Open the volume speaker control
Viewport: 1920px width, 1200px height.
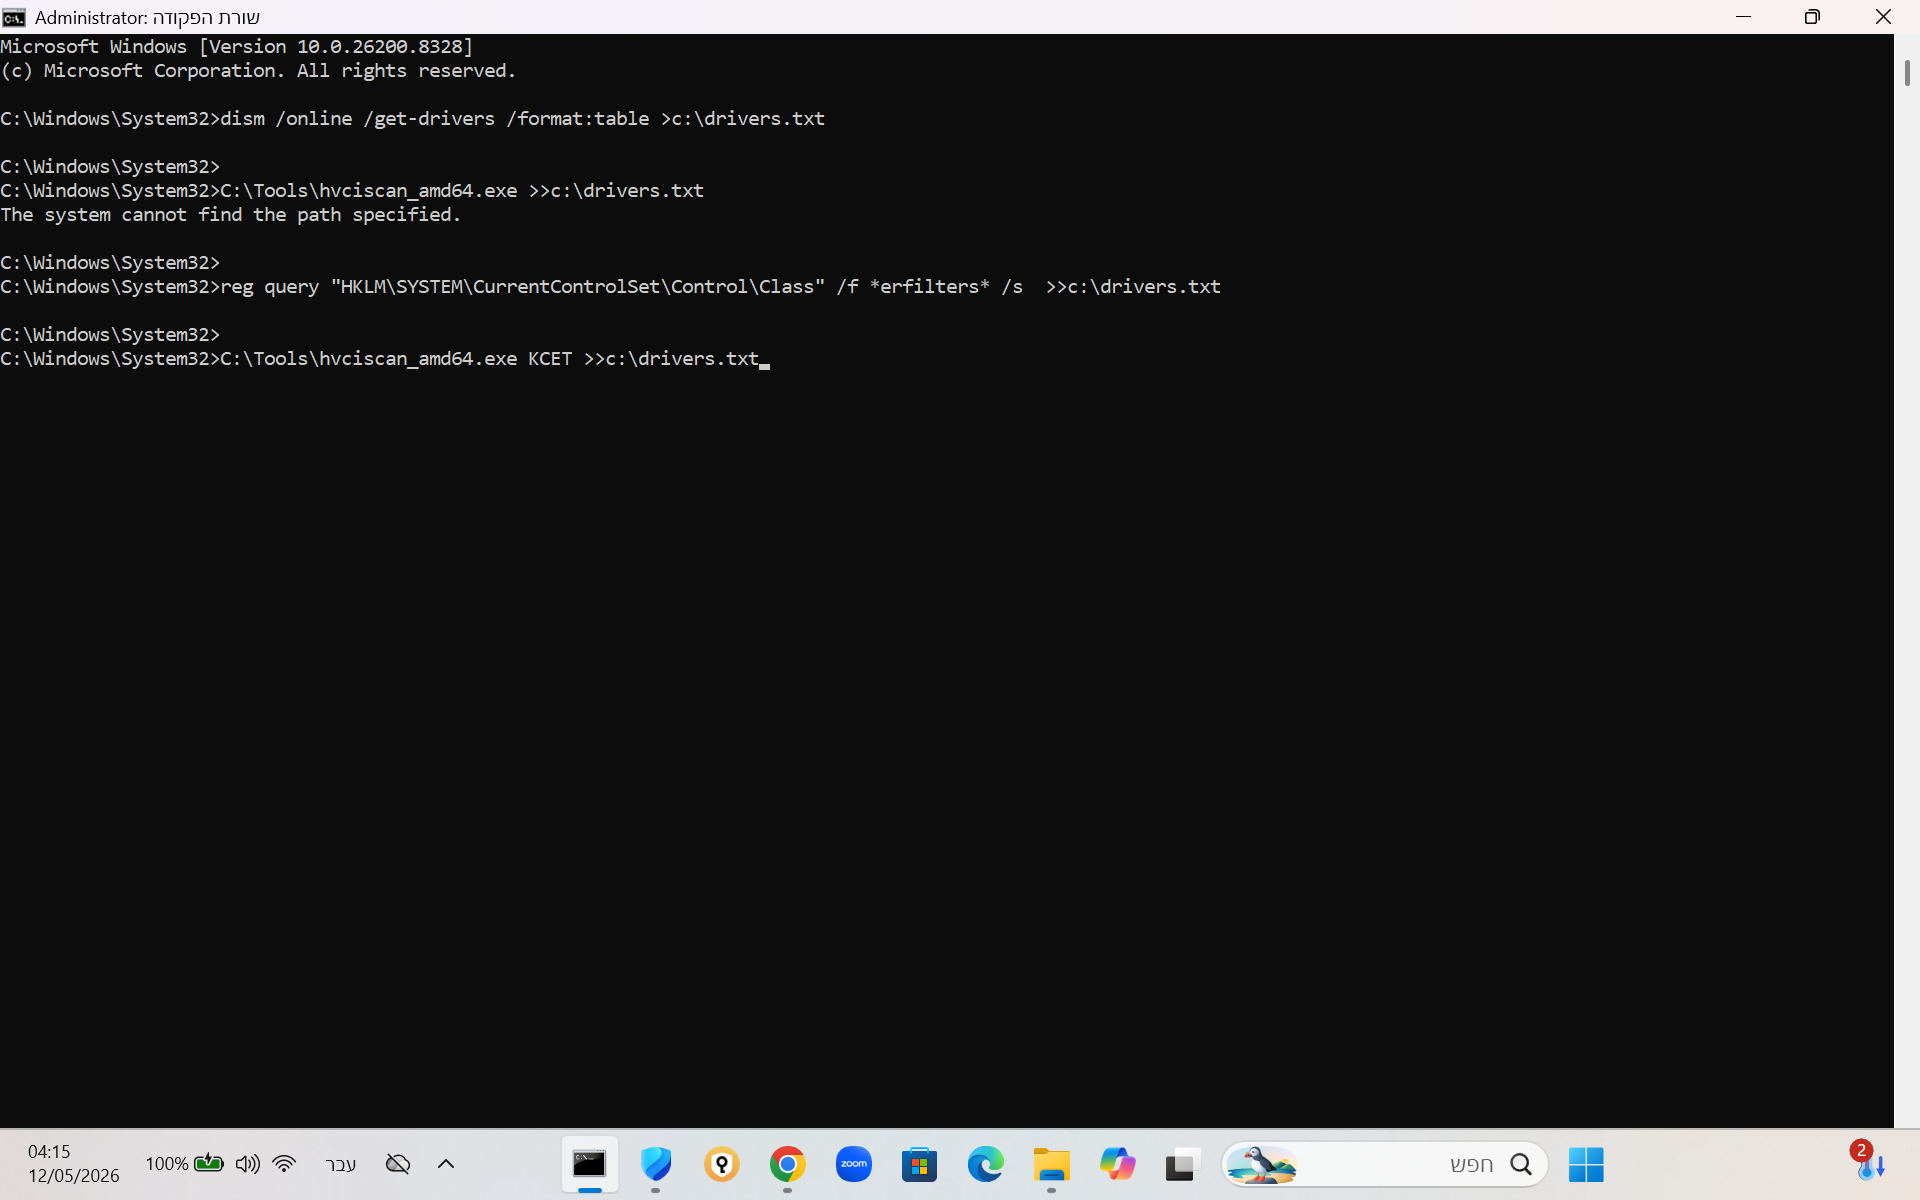pyautogui.click(x=247, y=1163)
